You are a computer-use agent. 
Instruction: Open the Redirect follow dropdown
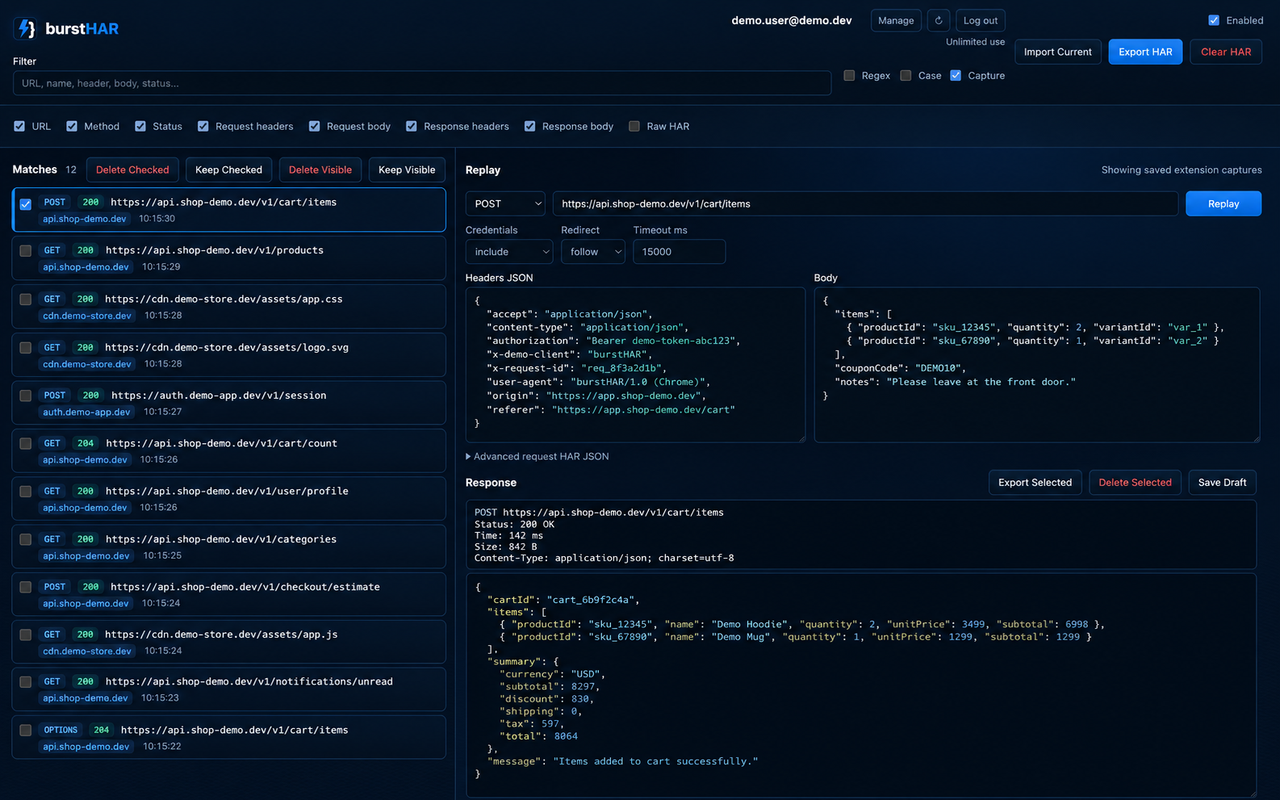(x=592, y=252)
